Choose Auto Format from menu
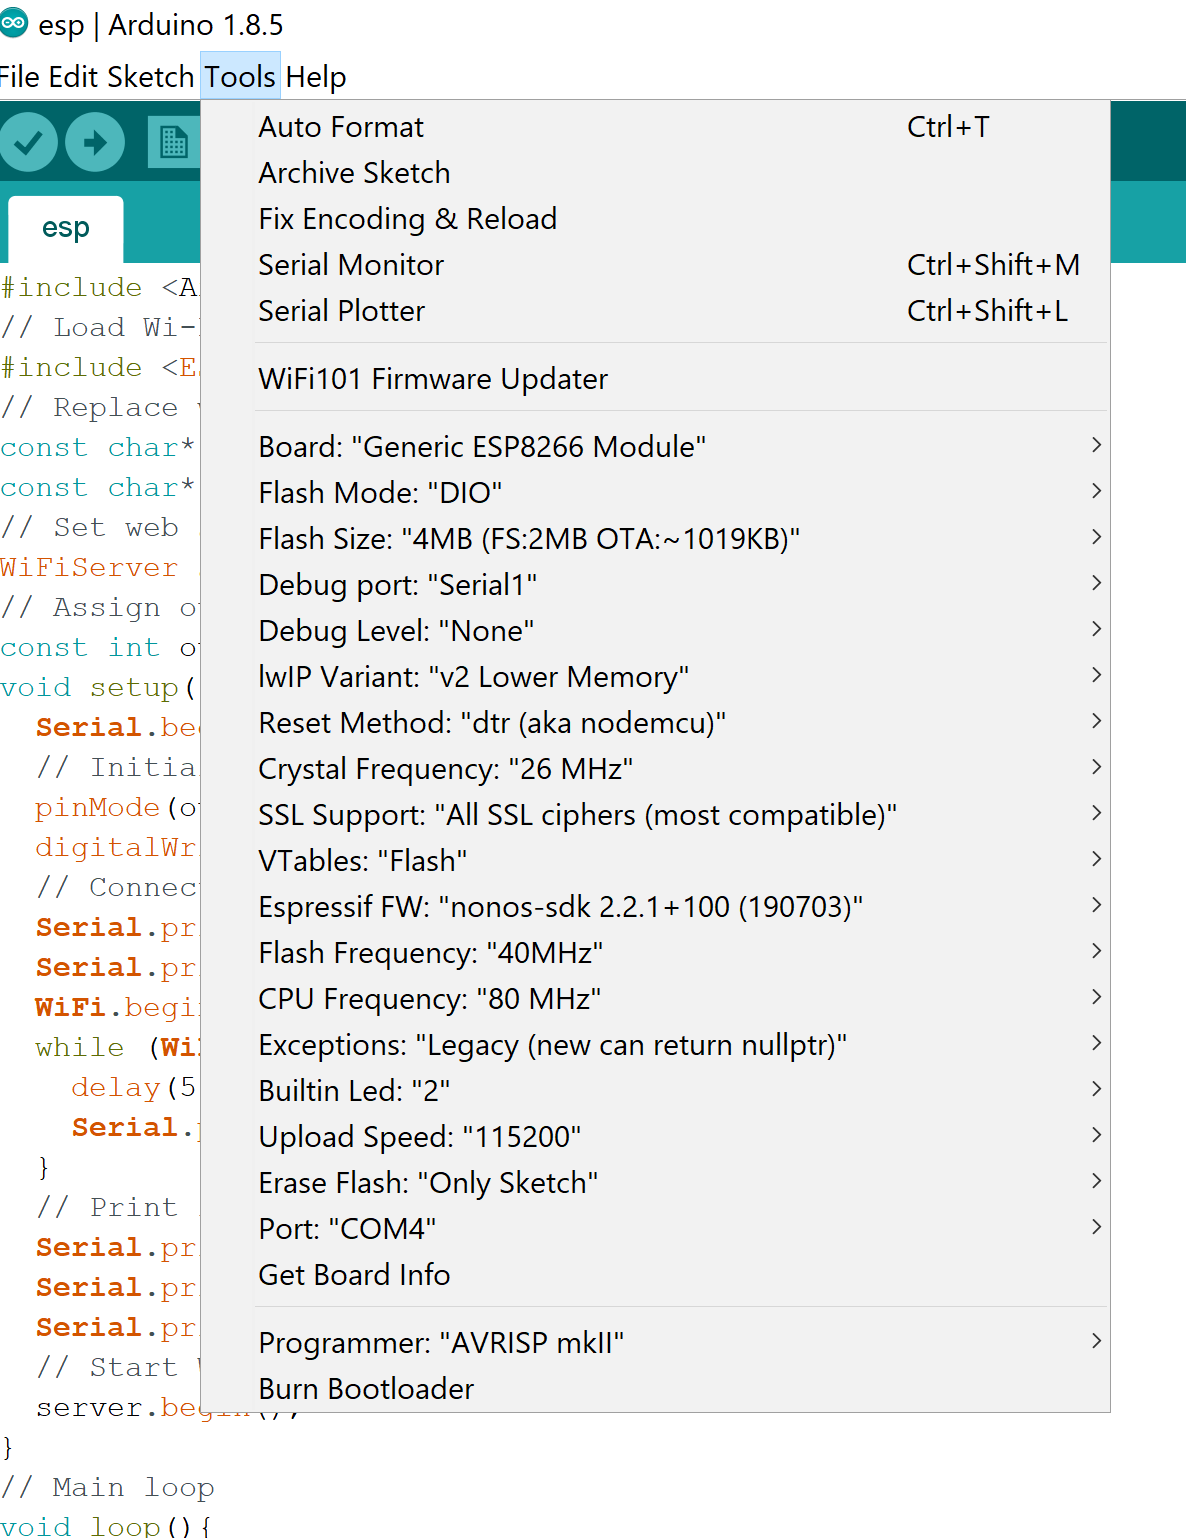Screen dimensions: 1186x1538 tap(341, 127)
